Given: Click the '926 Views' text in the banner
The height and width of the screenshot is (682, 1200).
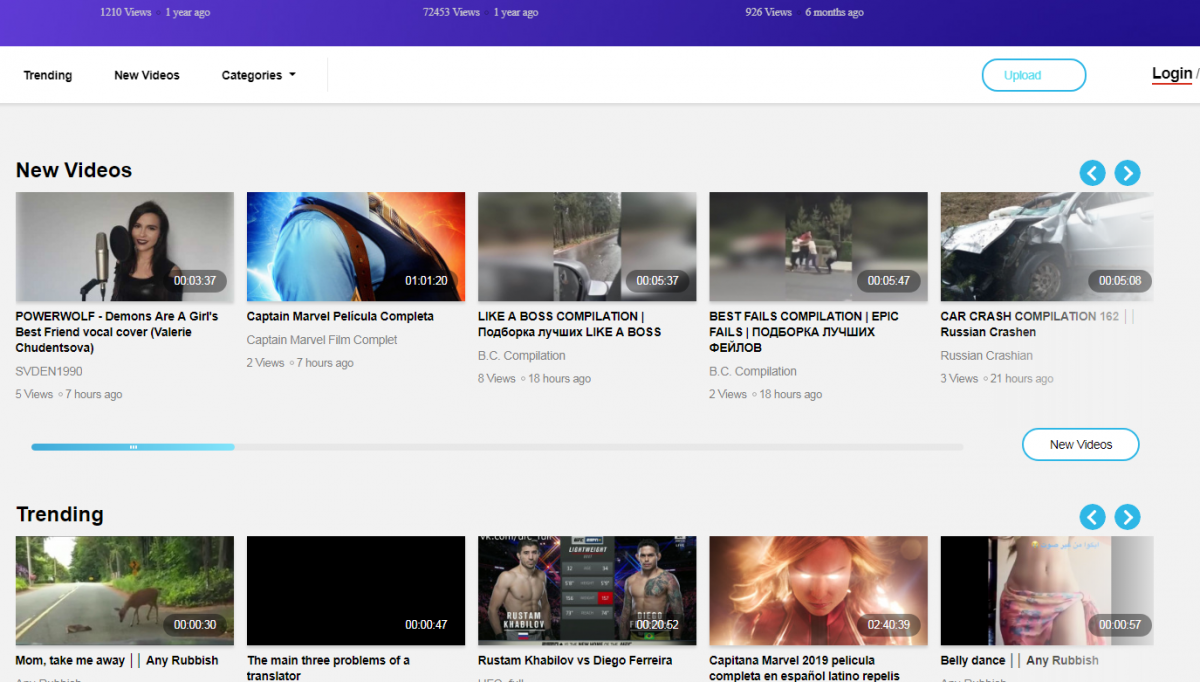Looking at the screenshot, I should tap(769, 12).
